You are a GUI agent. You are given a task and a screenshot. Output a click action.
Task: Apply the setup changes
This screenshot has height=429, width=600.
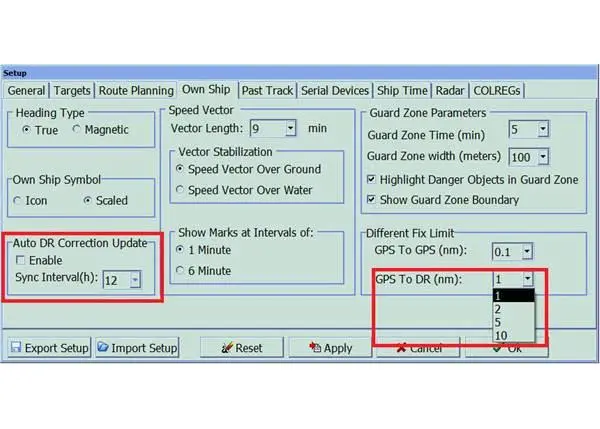[330, 347]
